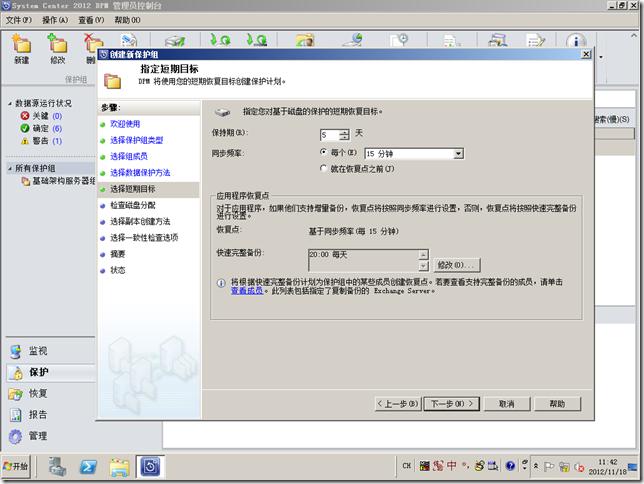Screen dimensions: 644x484
Task: Go to the 选择数据保护方法 wizard step
Action: (140, 173)
